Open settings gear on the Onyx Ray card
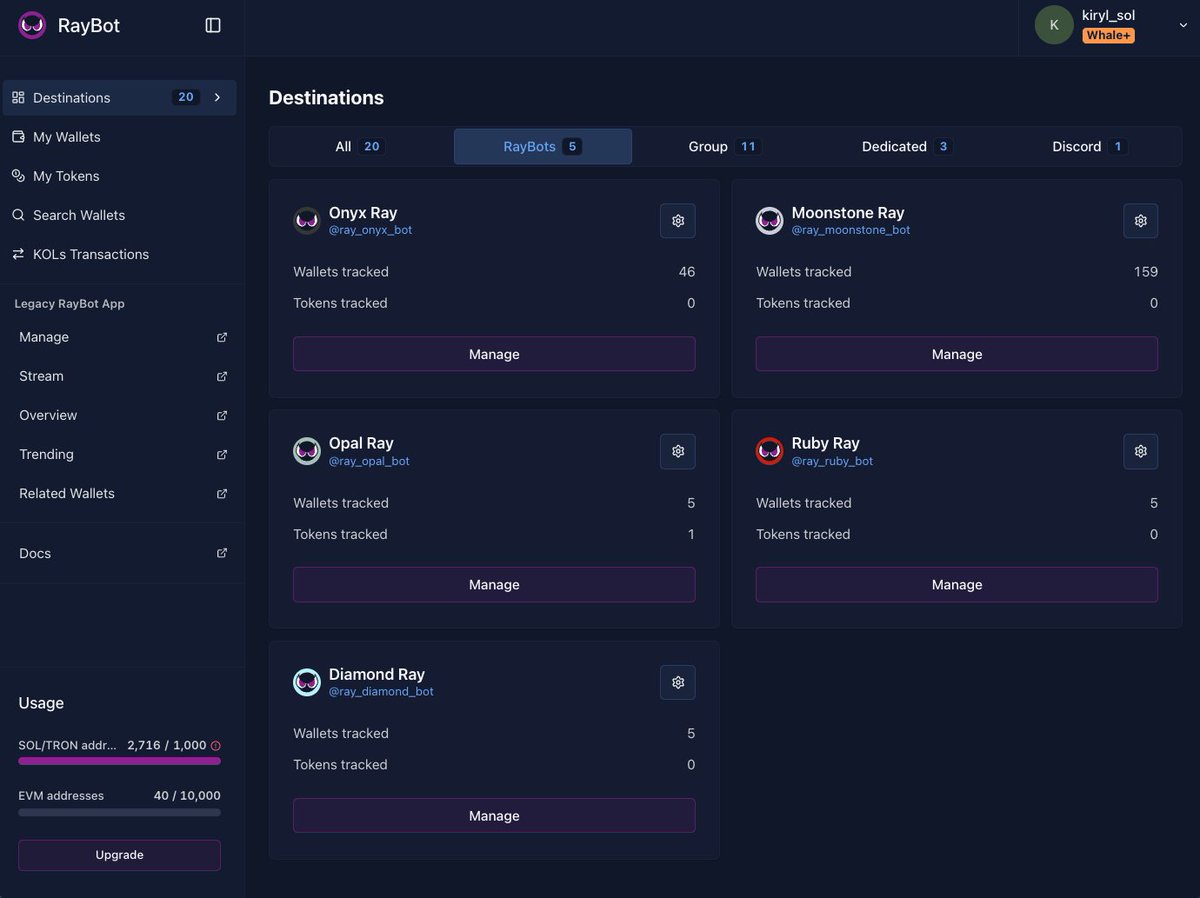Screen dimensions: 1200x898 pyautogui.click(x=677, y=220)
